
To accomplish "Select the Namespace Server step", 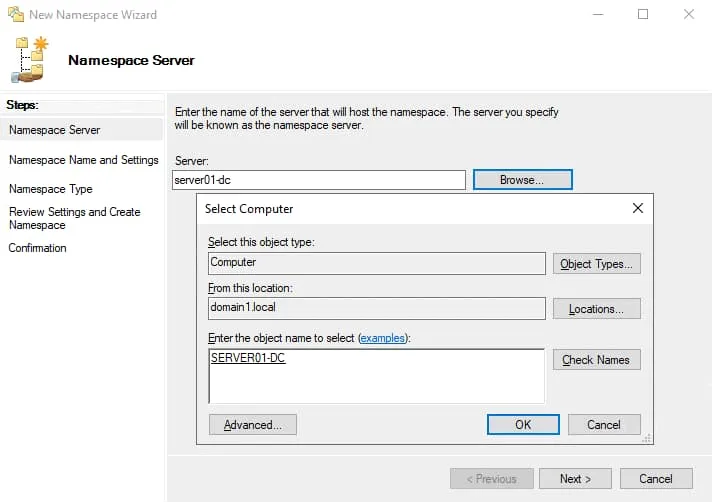I will click(55, 130).
